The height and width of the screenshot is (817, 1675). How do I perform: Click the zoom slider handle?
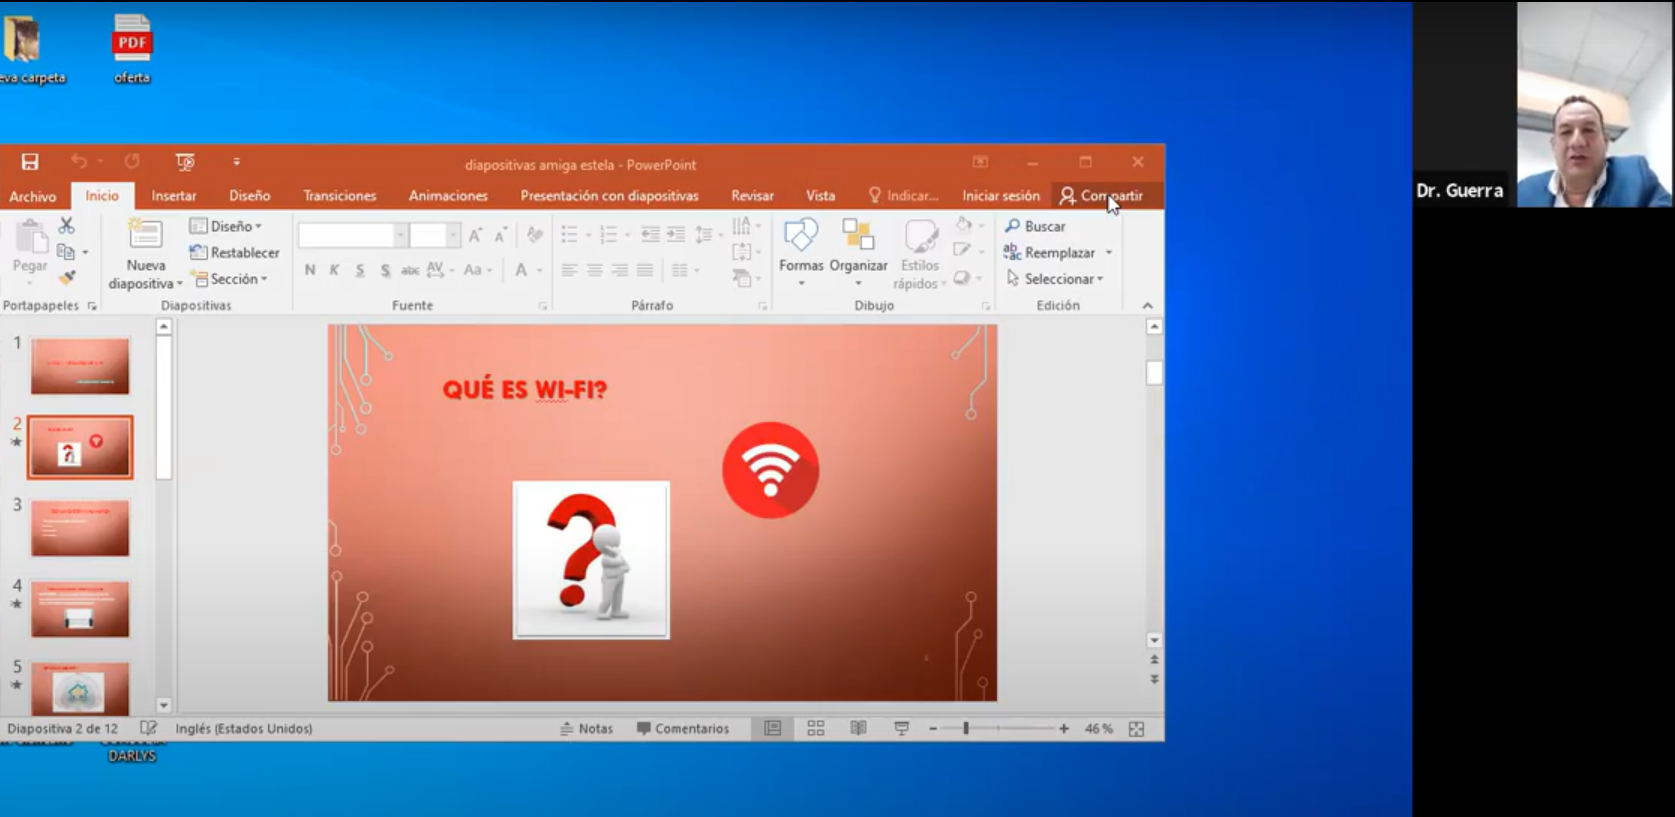point(966,729)
